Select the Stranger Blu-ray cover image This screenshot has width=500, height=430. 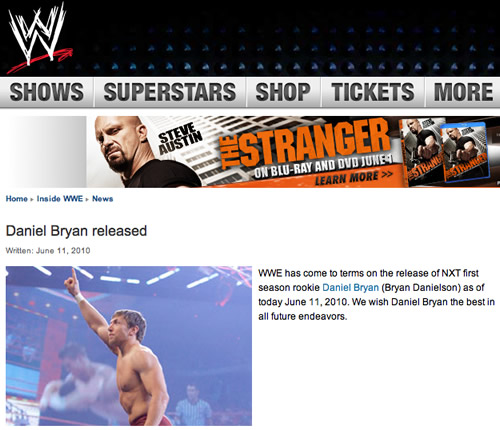pos(466,152)
